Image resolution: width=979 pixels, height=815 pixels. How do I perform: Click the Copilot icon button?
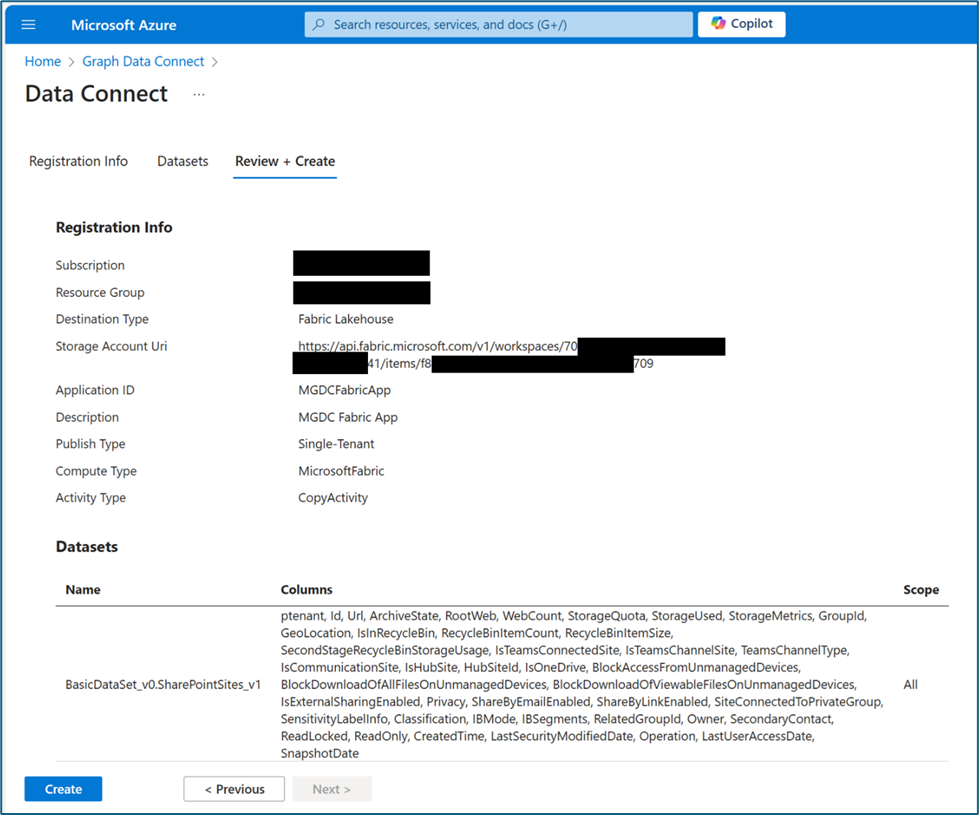tap(741, 24)
